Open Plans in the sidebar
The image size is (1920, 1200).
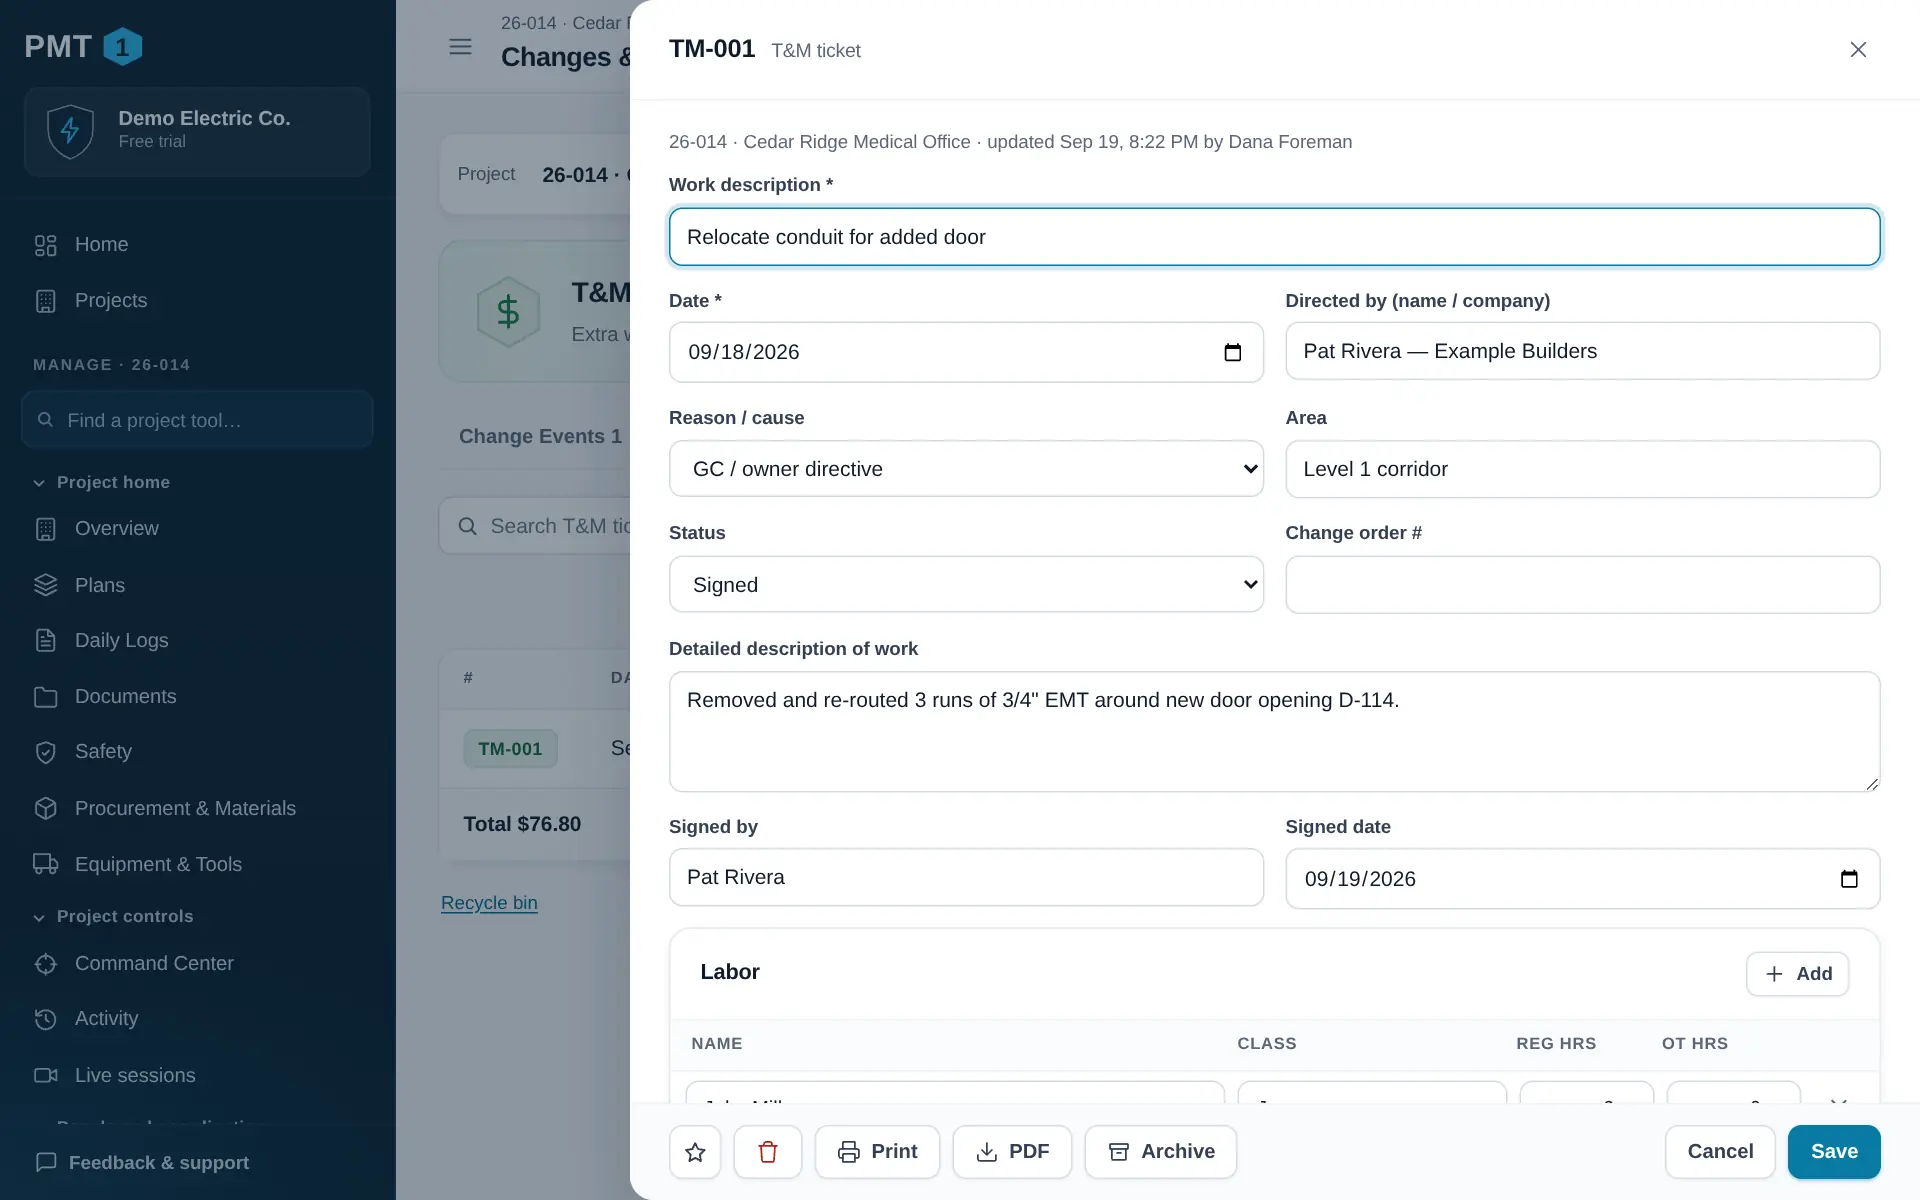tap(100, 585)
